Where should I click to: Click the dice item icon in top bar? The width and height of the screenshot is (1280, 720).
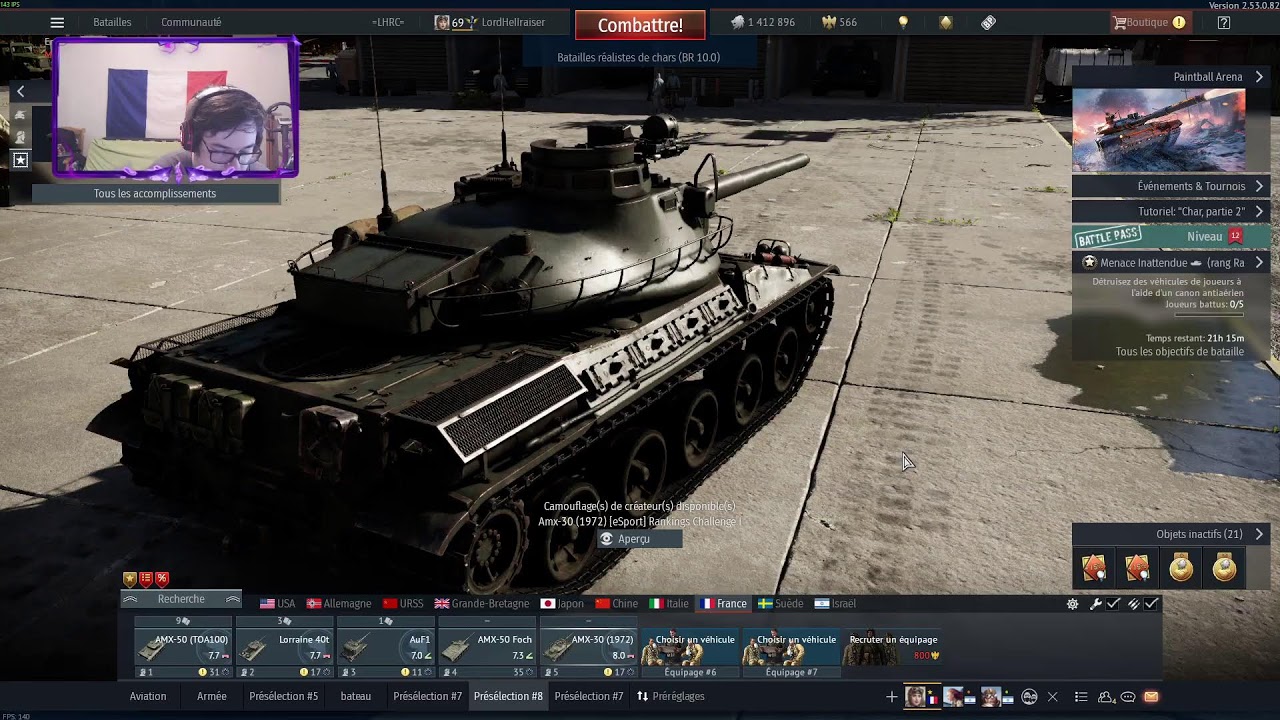[988, 22]
